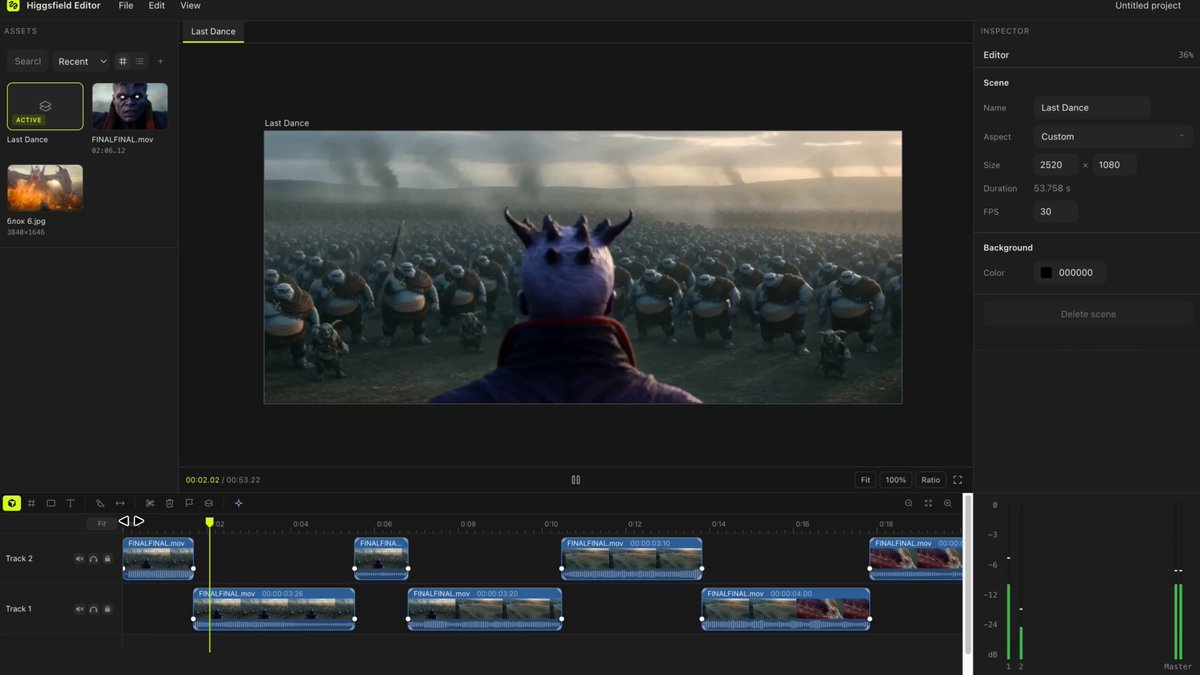Screen dimensions: 1200x675
Task: Zoom in on the timeline
Action: 948,503
